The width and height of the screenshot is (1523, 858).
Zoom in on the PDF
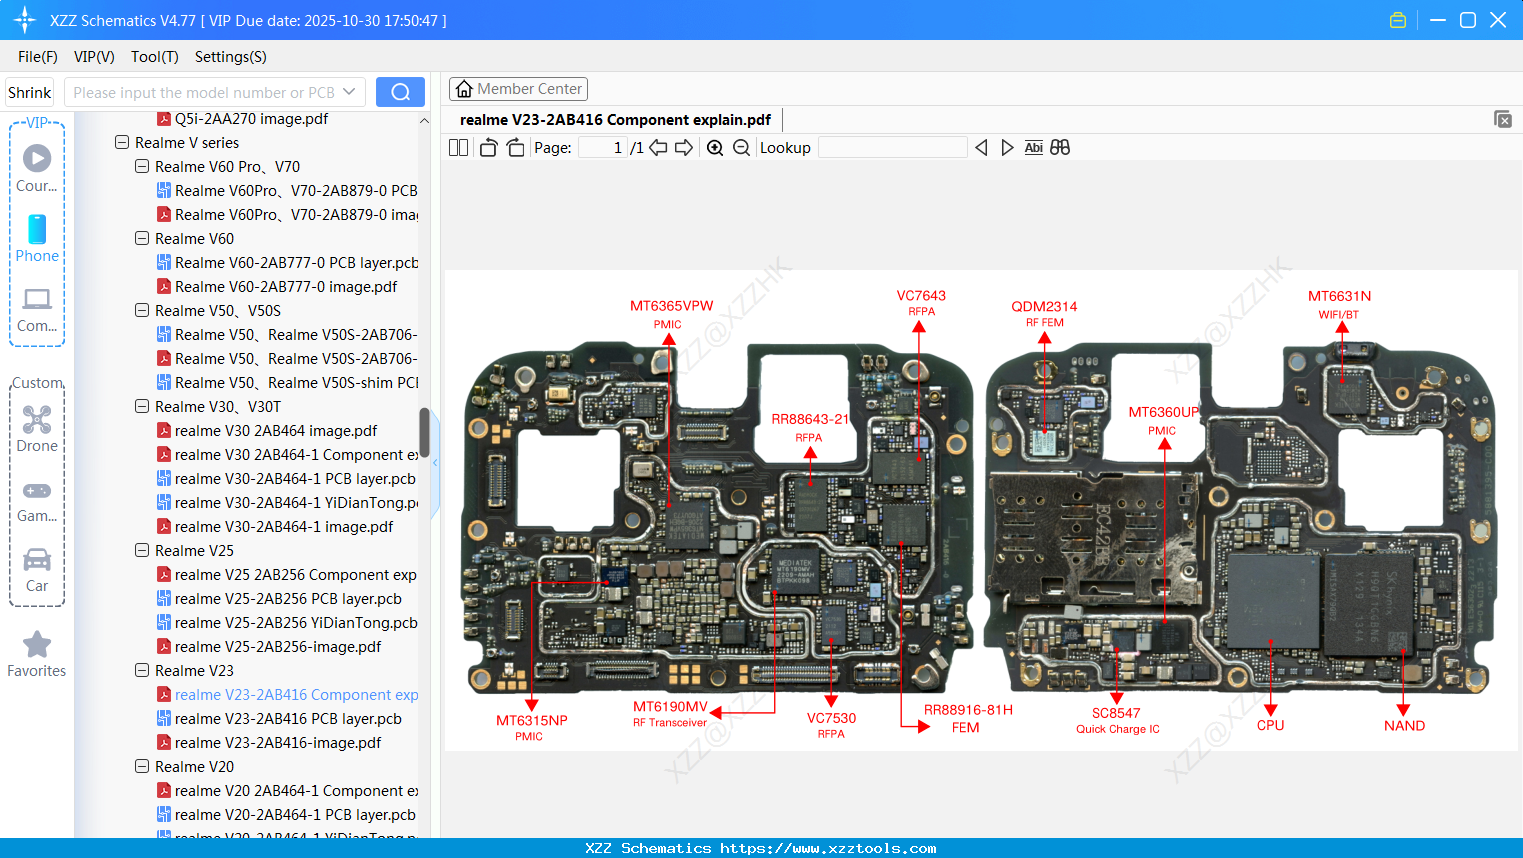tap(715, 148)
